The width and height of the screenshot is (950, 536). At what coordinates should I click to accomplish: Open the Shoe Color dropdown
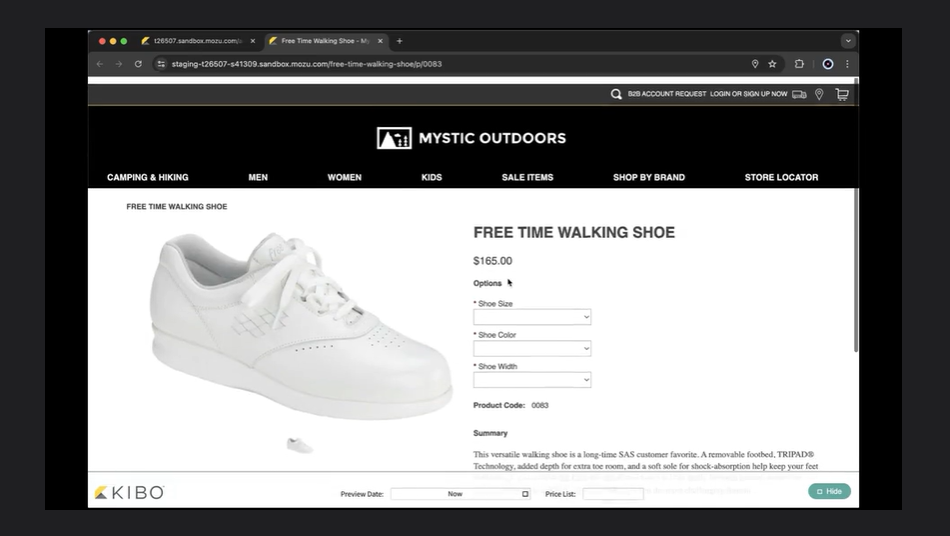coord(532,348)
